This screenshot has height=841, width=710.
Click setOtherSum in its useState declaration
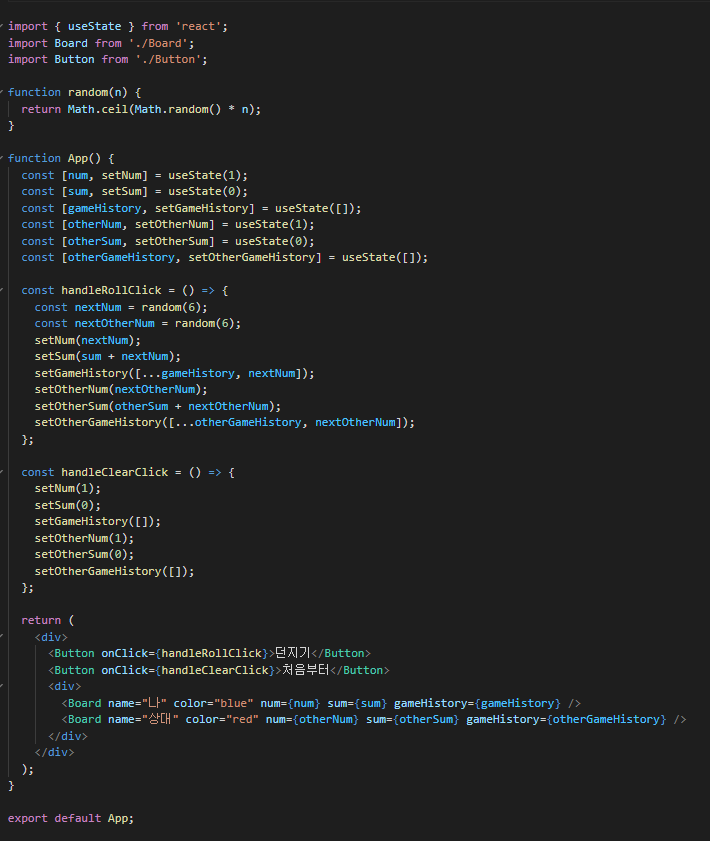point(172,241)
